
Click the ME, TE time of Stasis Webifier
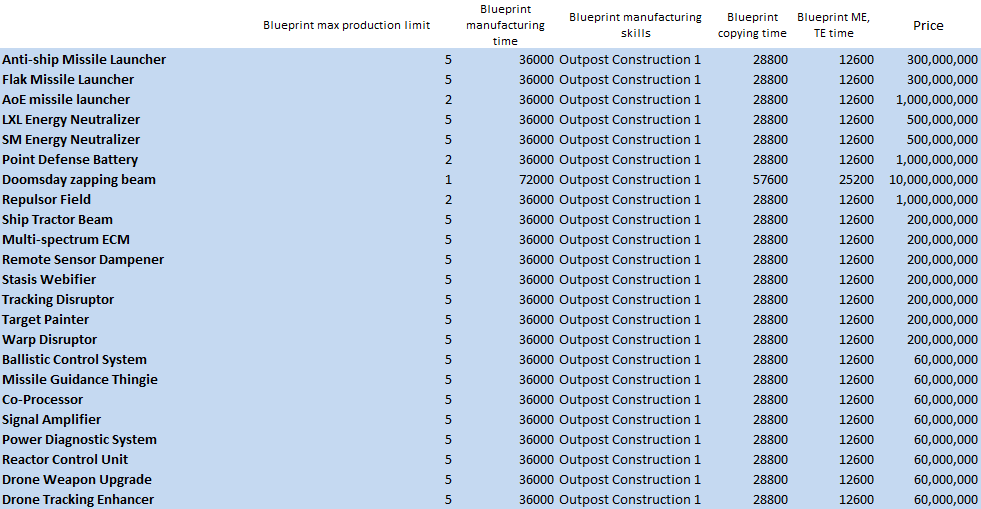click(x=856, y=280)
